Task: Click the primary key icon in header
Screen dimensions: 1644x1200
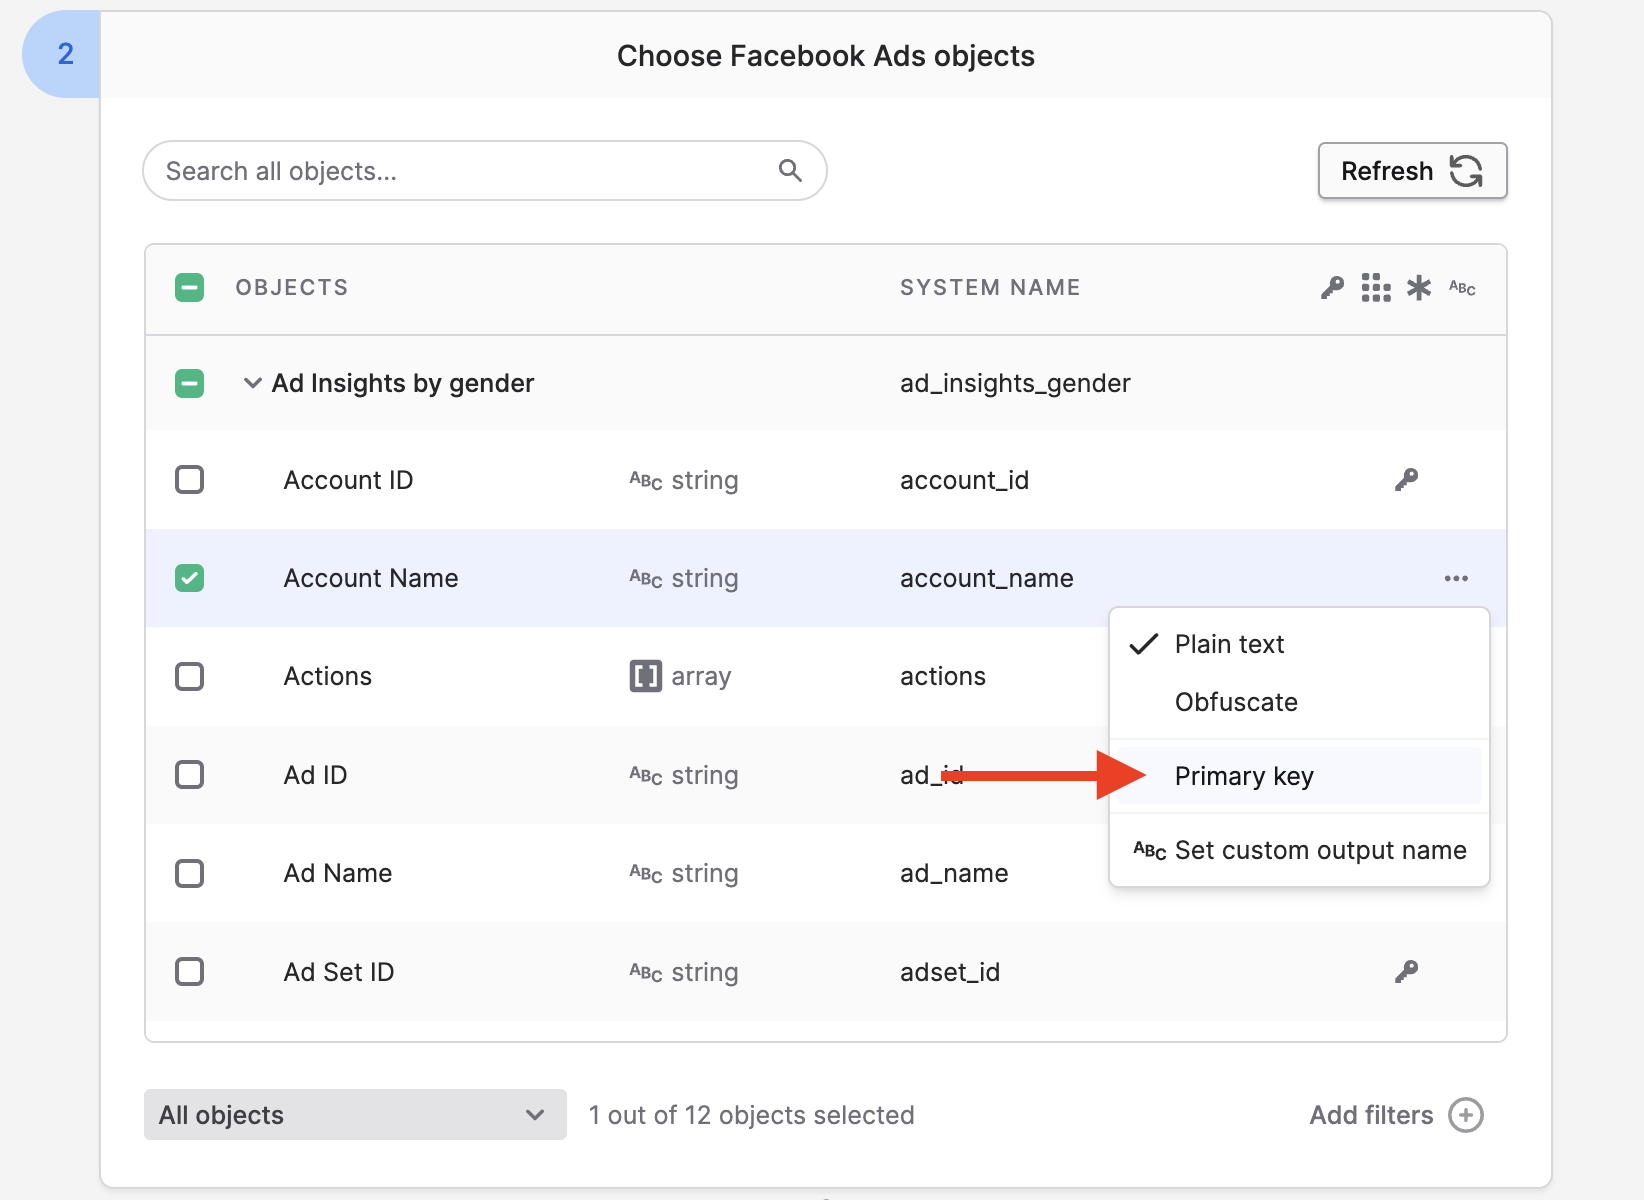Action: (1332, 288)
